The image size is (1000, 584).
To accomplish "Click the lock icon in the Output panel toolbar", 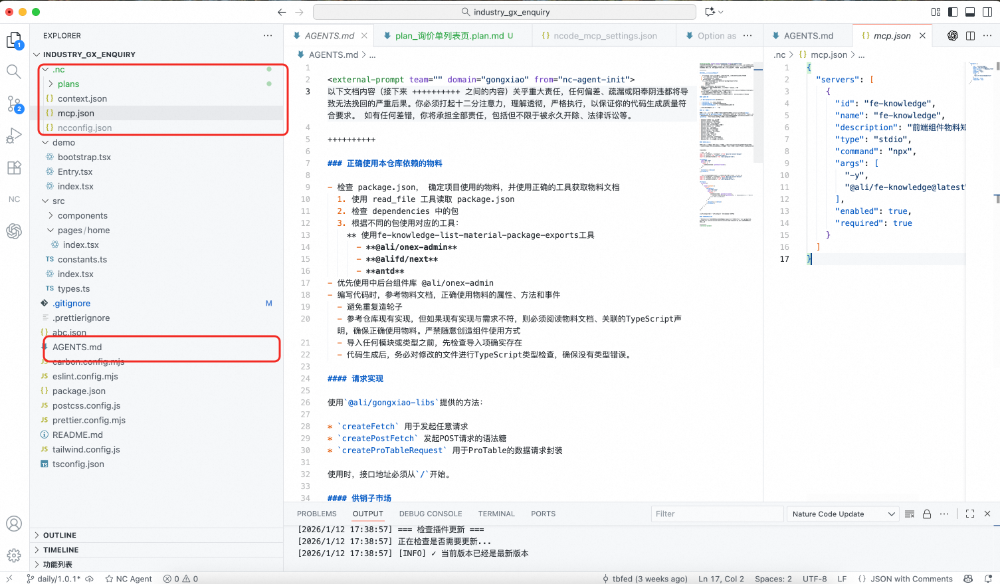I will pos(927,513).
